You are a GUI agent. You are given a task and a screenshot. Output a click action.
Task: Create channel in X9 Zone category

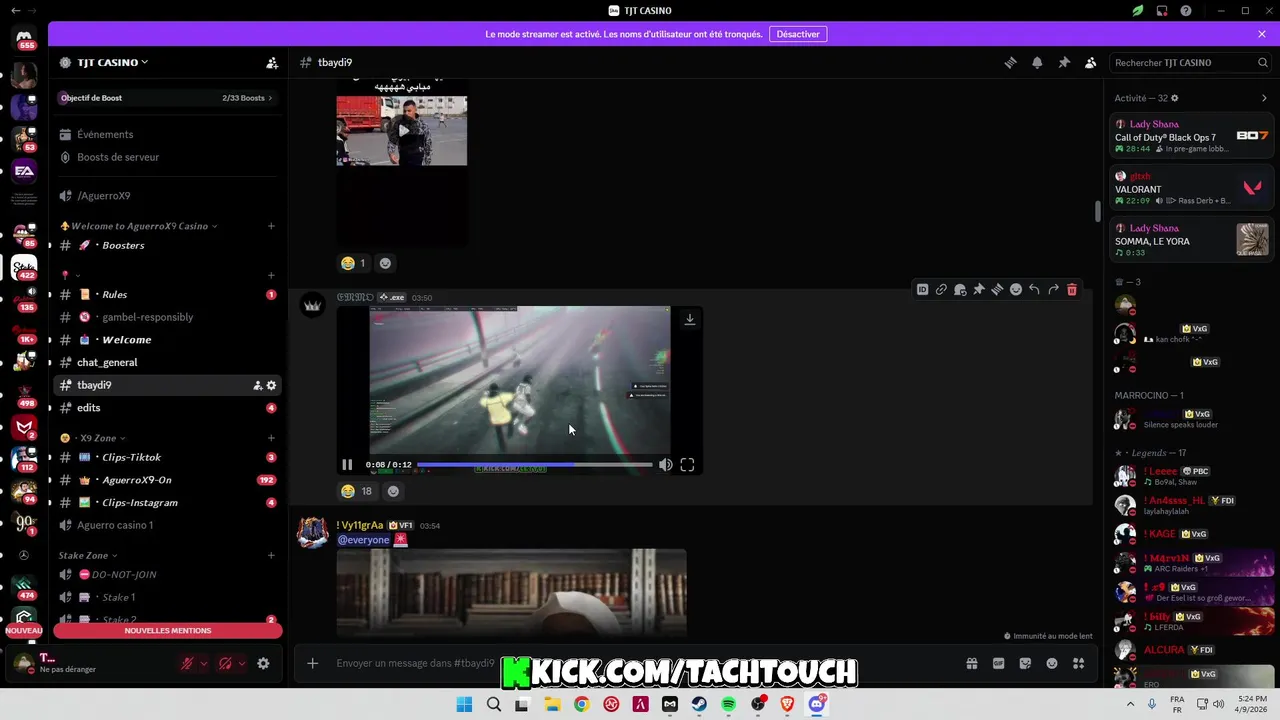271,438
